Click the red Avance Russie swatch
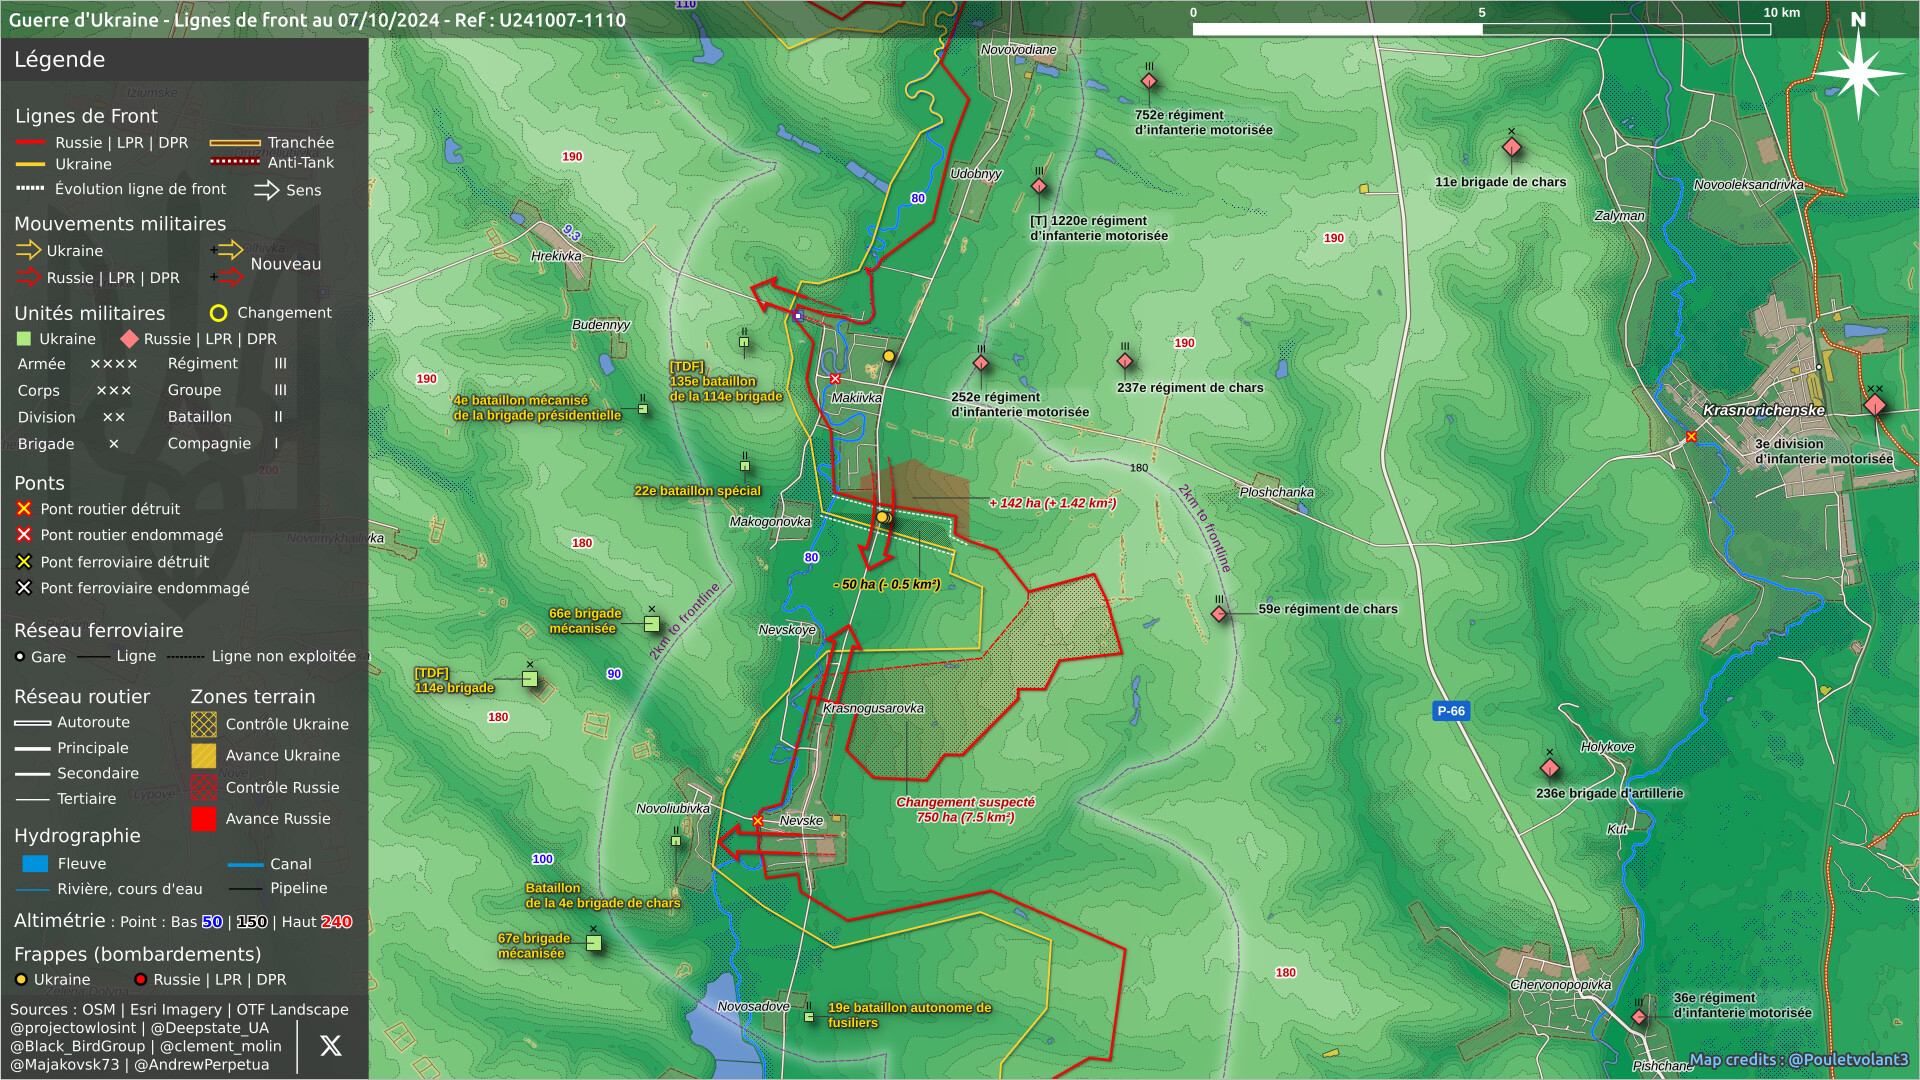Screen dimensions: 1920x1080 pos(204,819)
